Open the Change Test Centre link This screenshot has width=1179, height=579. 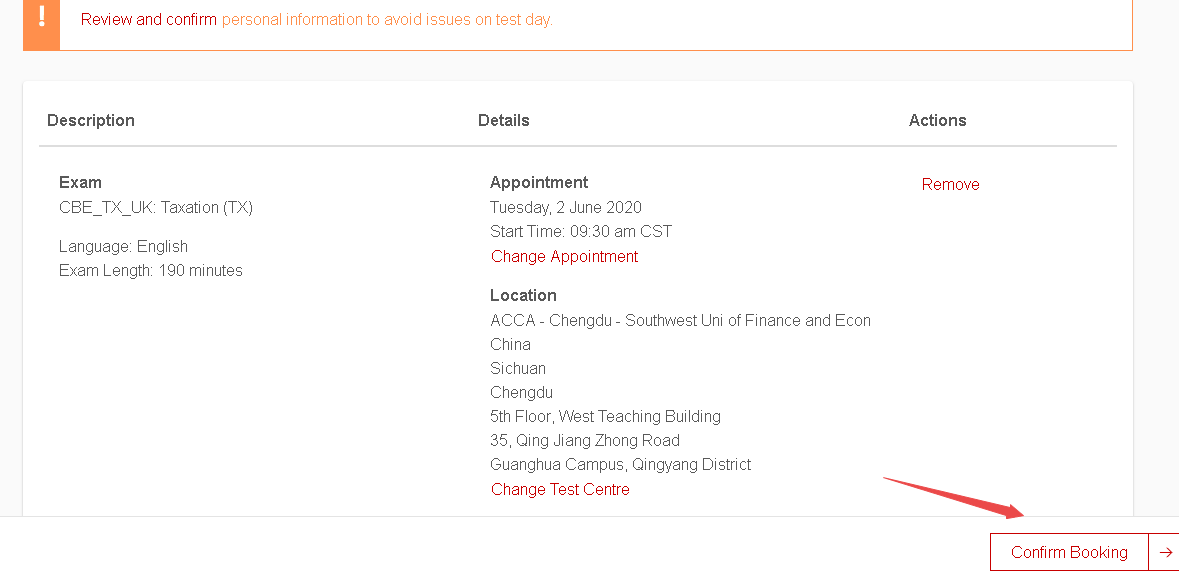click(x=560, y=489)
